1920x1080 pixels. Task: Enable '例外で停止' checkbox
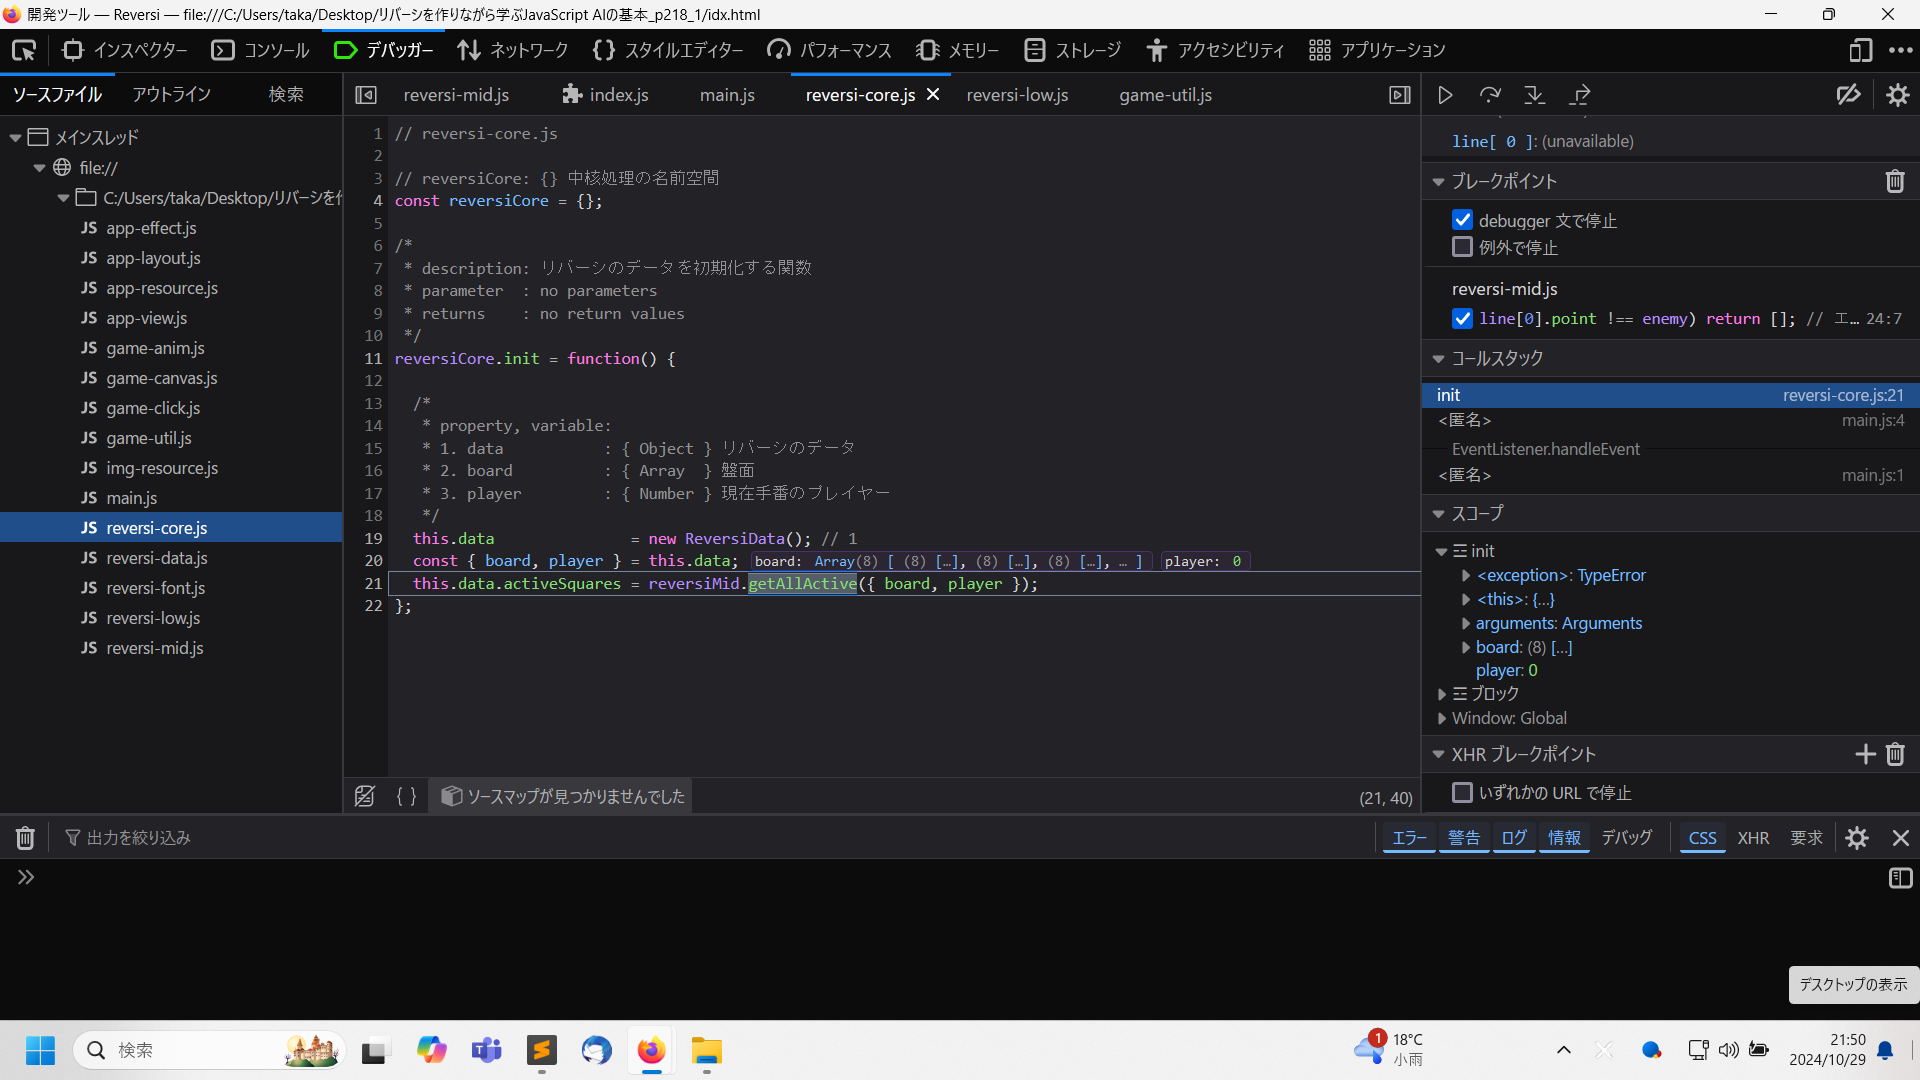click(1462, 247)
